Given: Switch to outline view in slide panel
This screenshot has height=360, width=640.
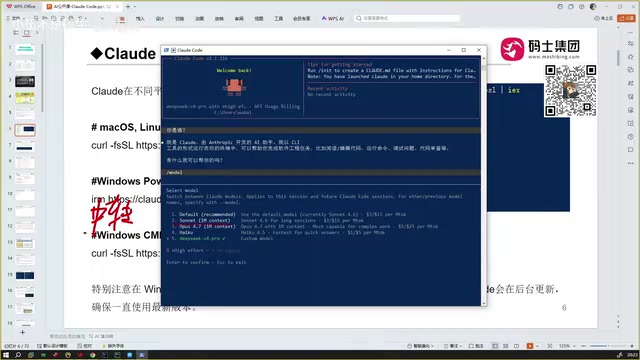Looking at the screenshot, I should coord(16,33).
